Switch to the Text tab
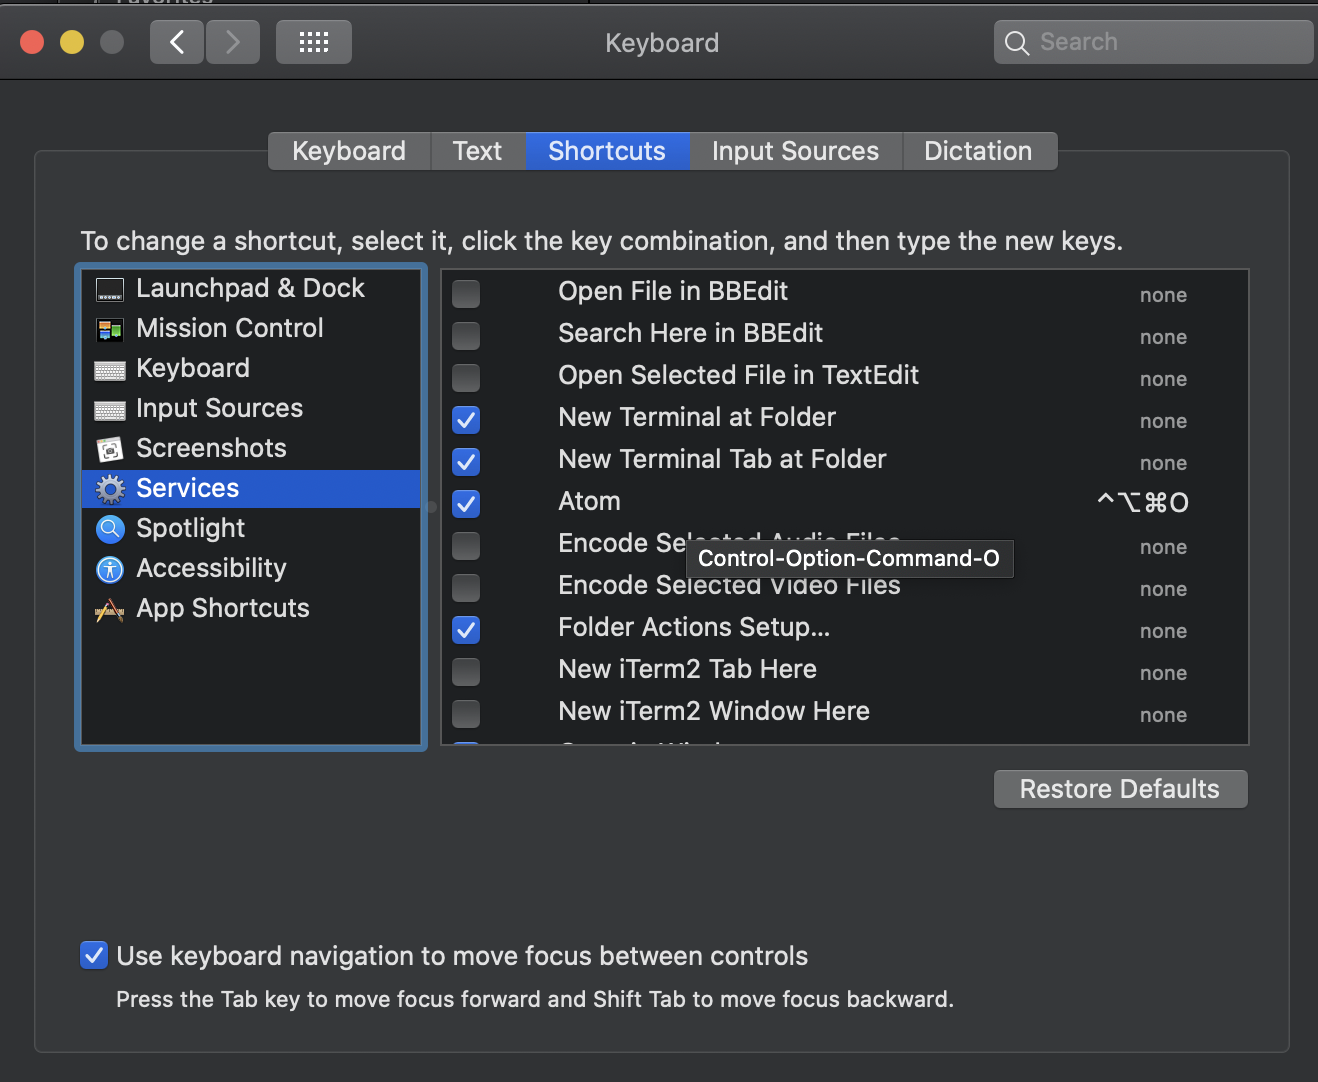Screen dimensions: 1318x1082 [x=477, y=151]
